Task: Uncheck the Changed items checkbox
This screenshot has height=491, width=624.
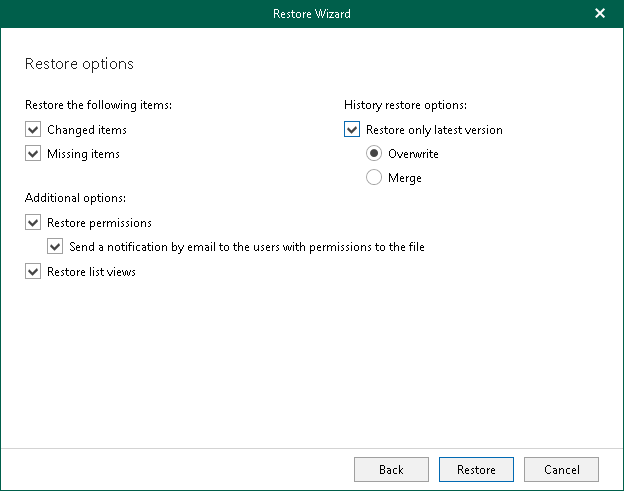Action: click(x=33, y=130)
